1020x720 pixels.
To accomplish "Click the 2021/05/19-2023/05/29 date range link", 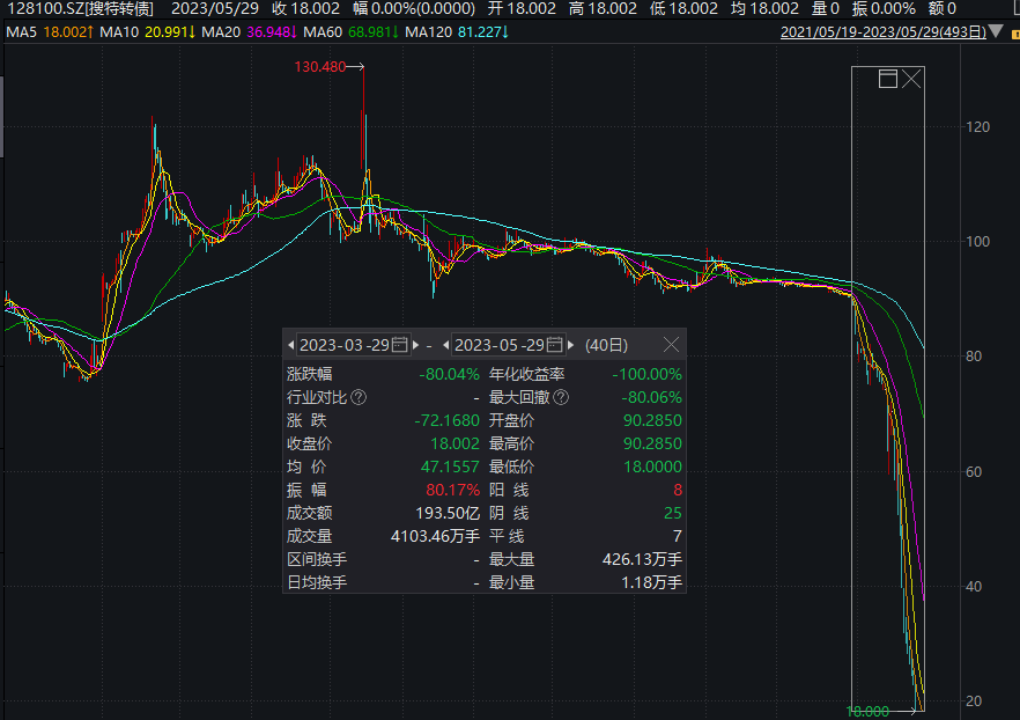I will point(882,32).
